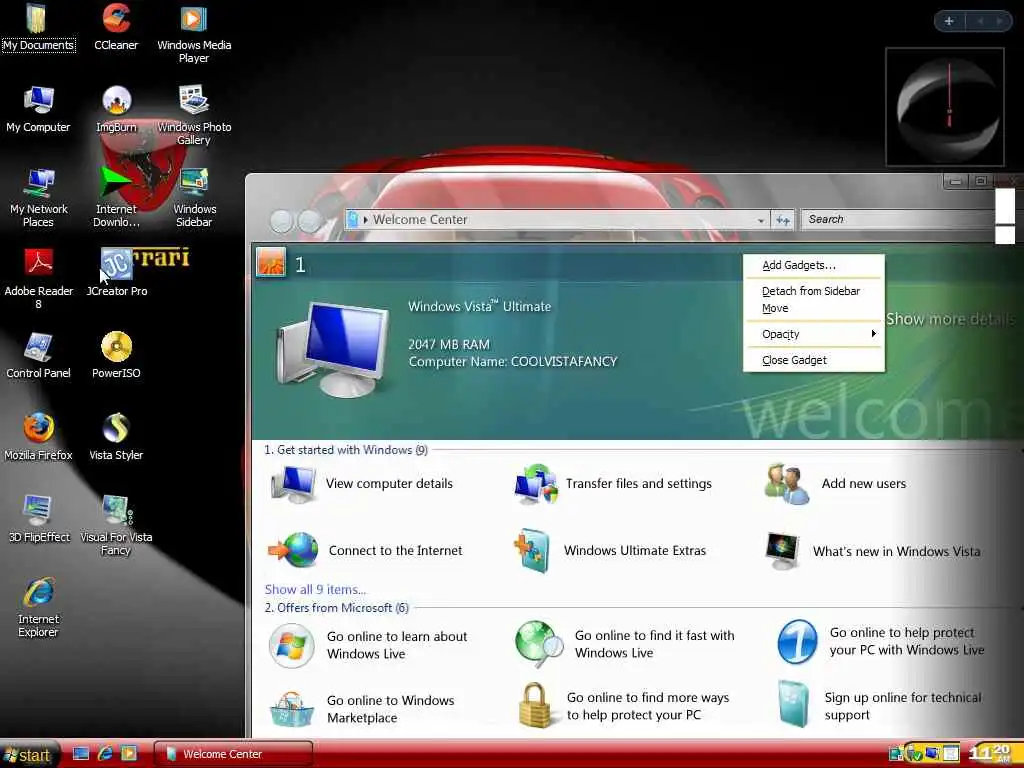
Task: Open Windows Media Player desktop icon
Action: tap(194, 33)
